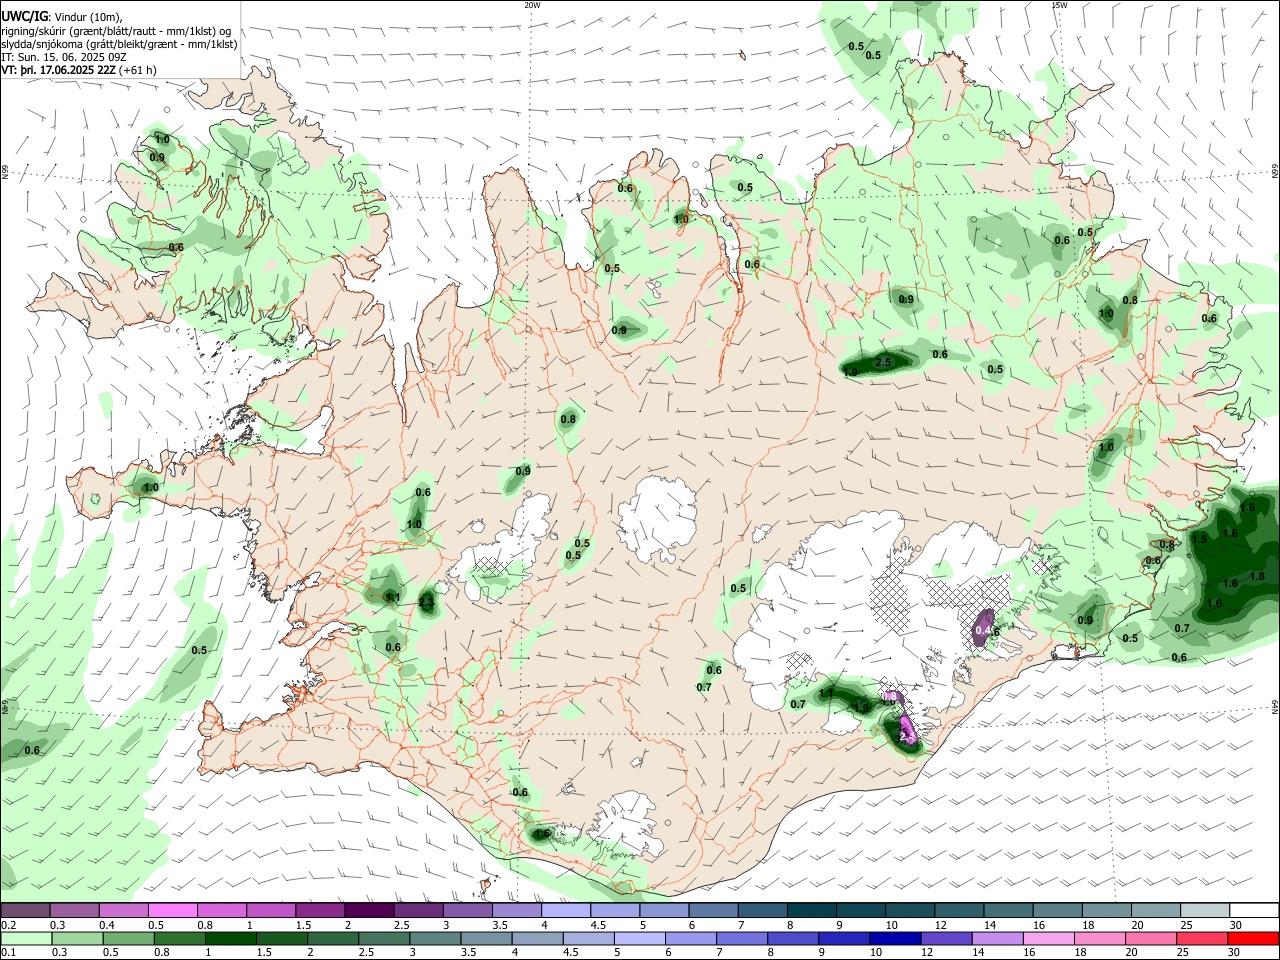The width and height of the screenshot is (1280, 960).
Task: Click the 'slydda/snjókoma' legend description line
Action: coord(119,44)
